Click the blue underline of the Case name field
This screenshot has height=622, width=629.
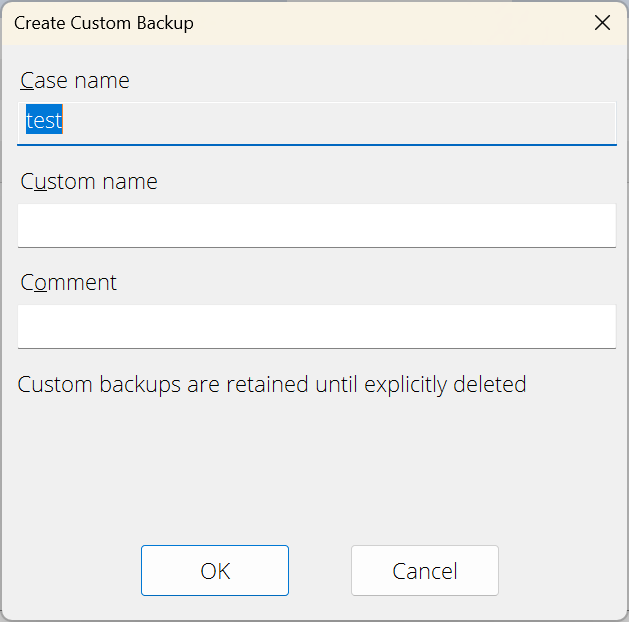tap(317, 144)
